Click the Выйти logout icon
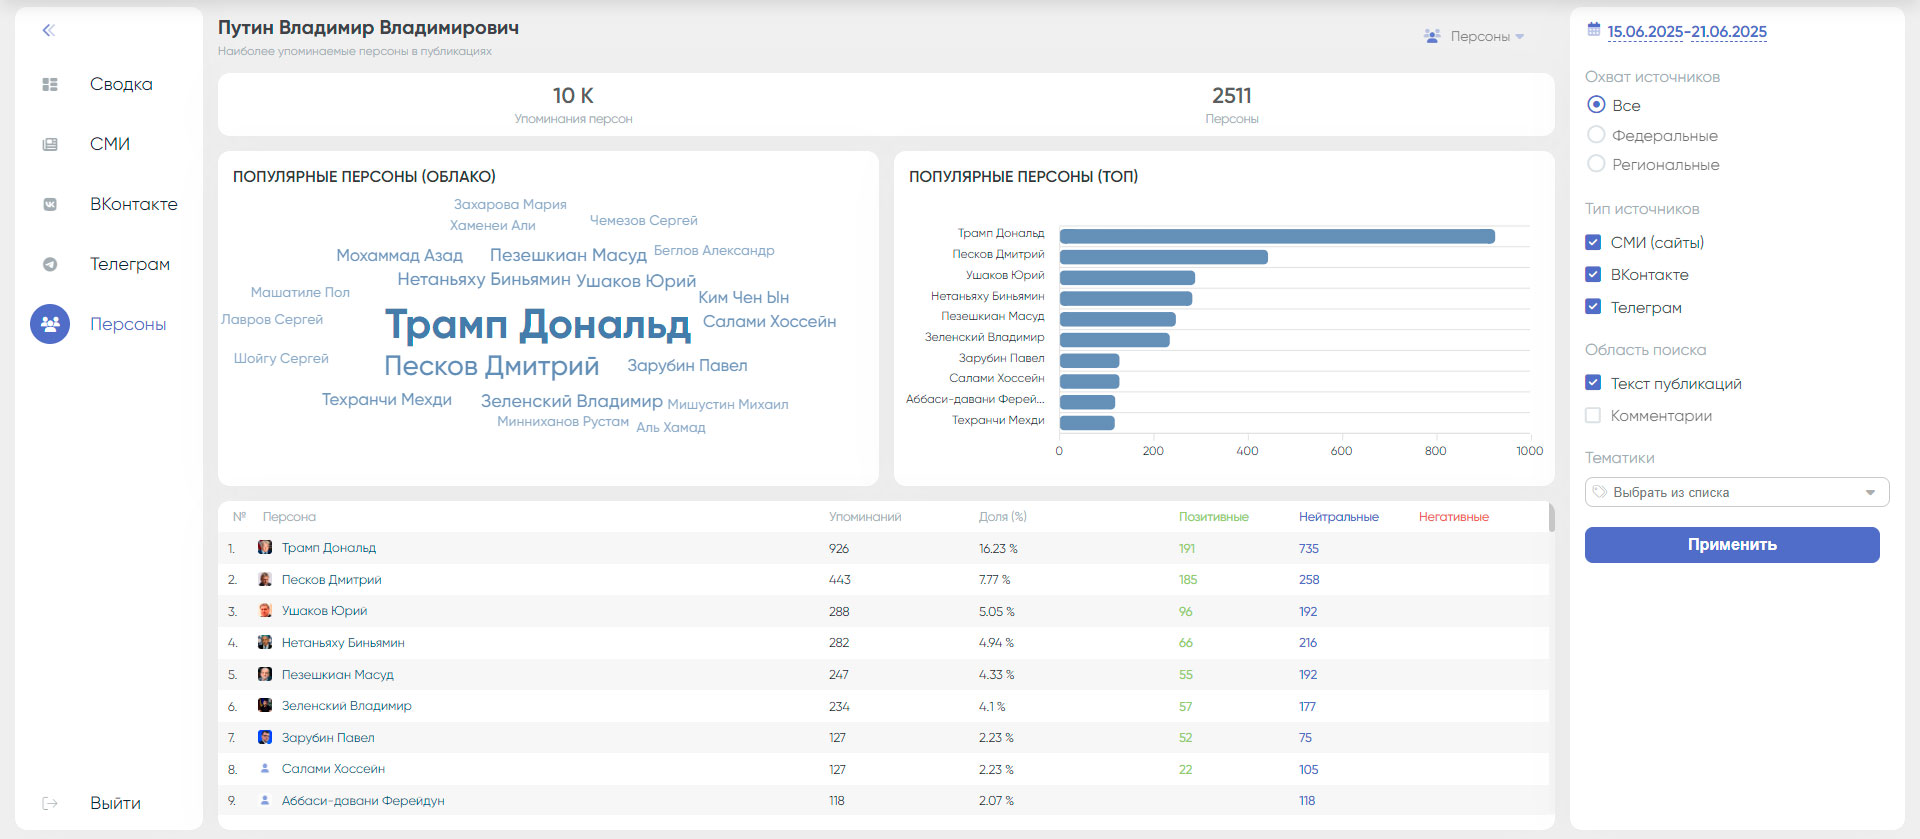Screen dimensions: 1920x839 click(x=50, y=804)
